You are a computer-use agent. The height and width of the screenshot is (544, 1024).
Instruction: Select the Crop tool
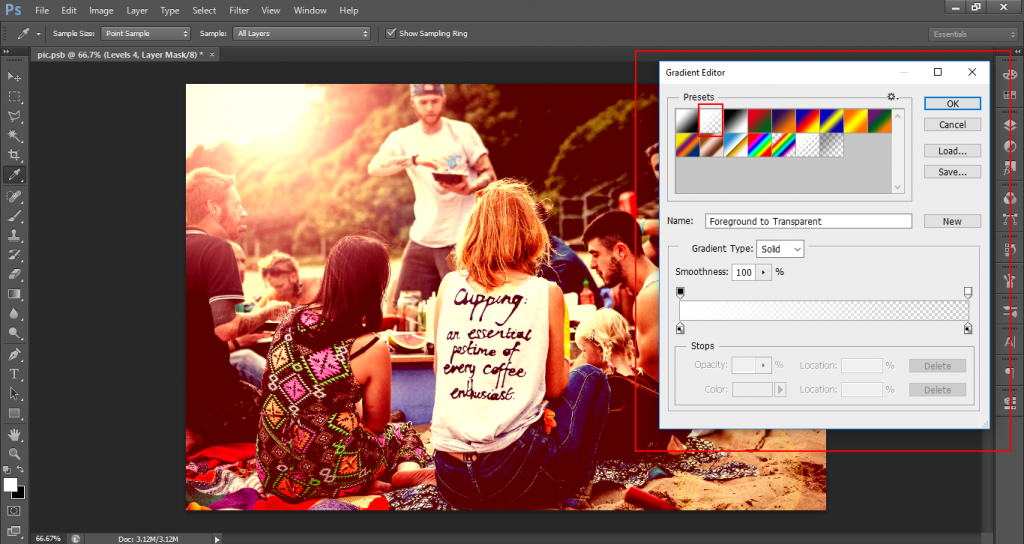click(14, 155)
